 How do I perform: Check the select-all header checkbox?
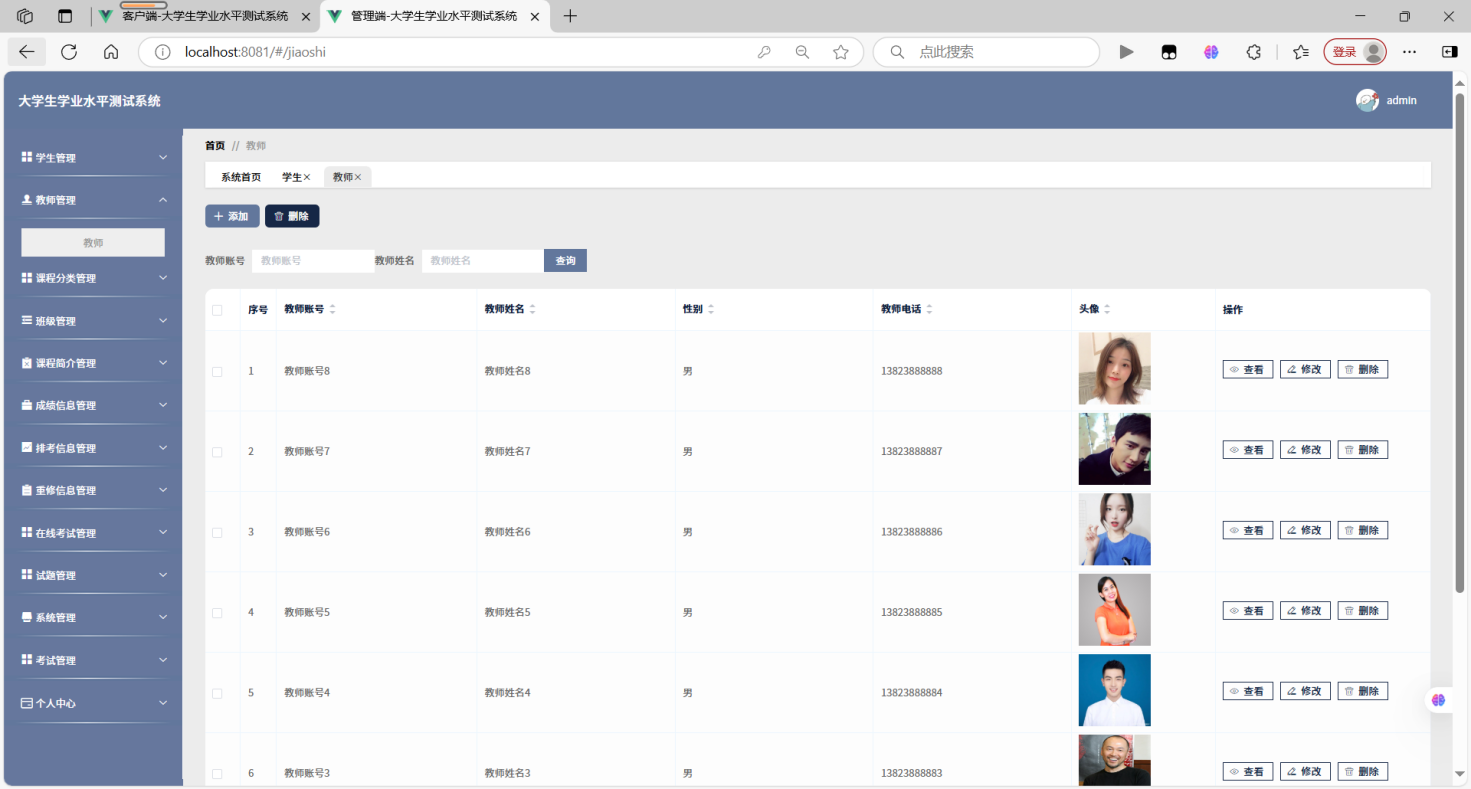(x=217, y=310)
